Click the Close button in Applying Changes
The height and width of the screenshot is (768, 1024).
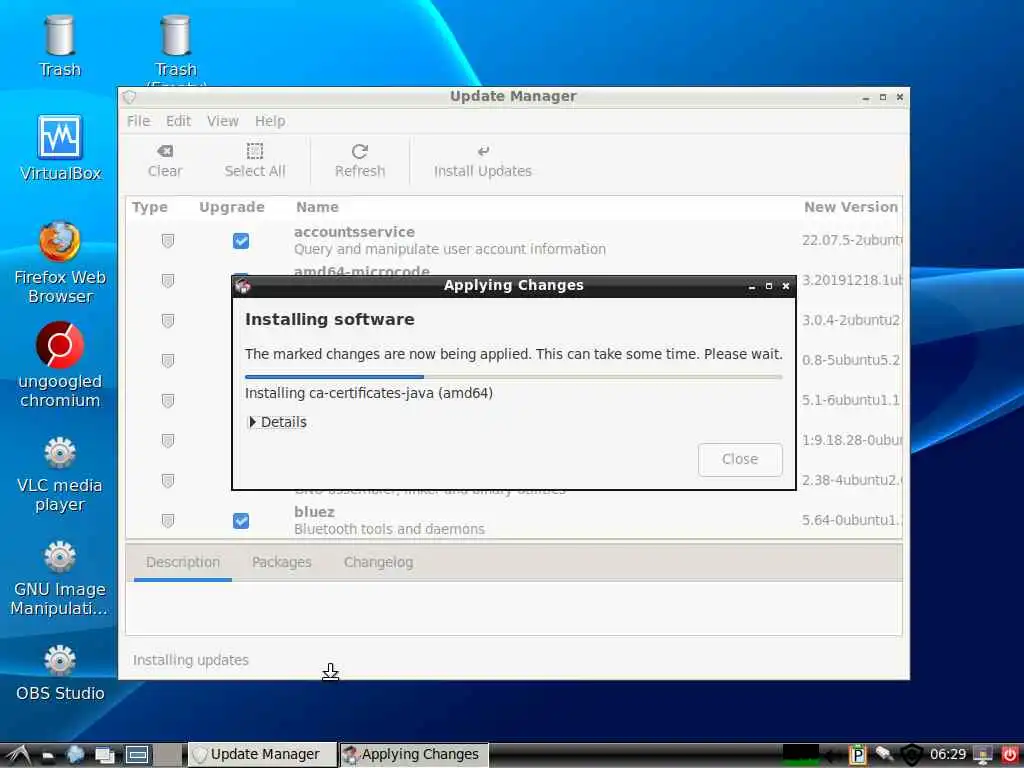click(x=740, y=460)
